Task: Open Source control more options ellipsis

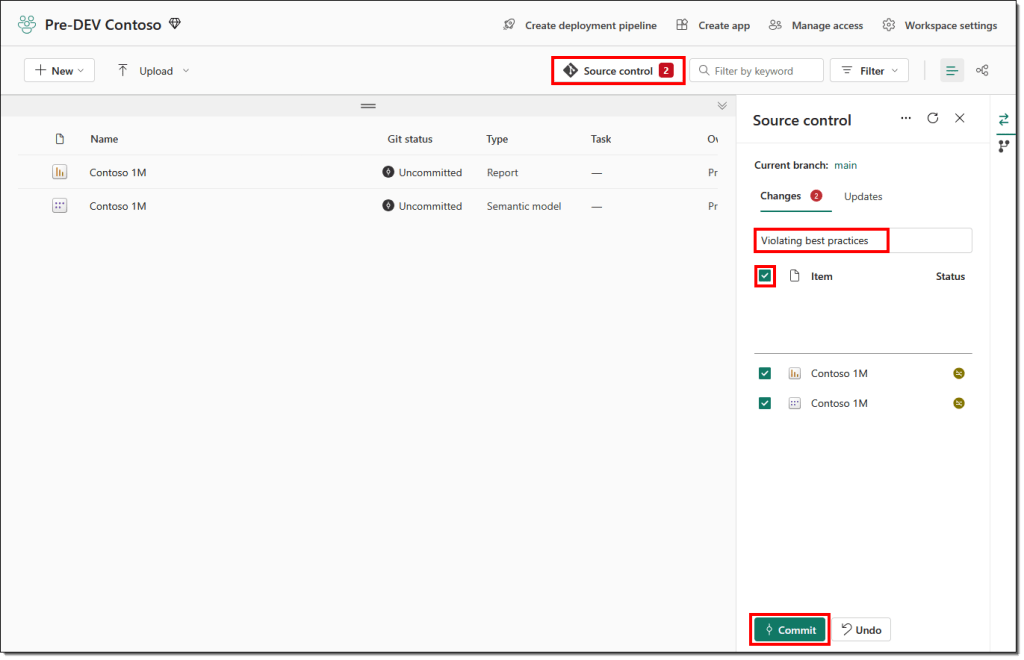Action: coord(906,118)
